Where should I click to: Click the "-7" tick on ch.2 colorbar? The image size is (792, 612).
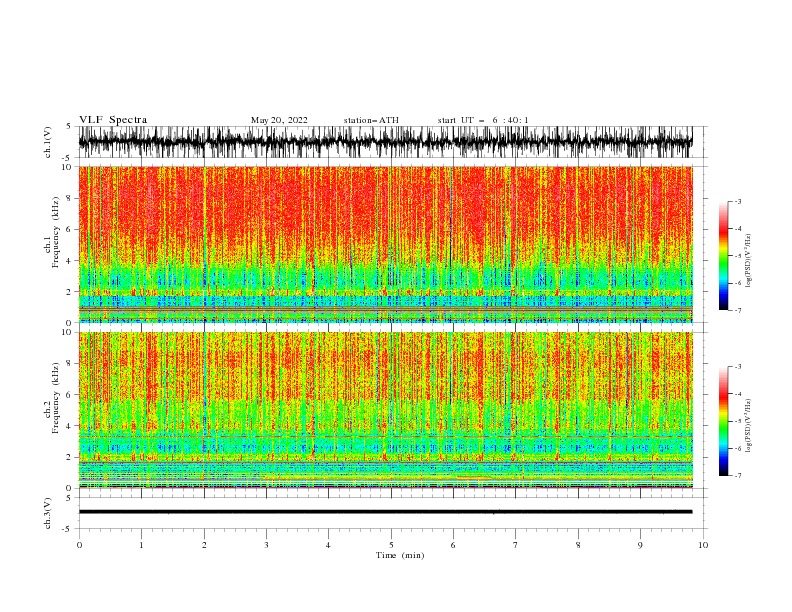(738, 476)
